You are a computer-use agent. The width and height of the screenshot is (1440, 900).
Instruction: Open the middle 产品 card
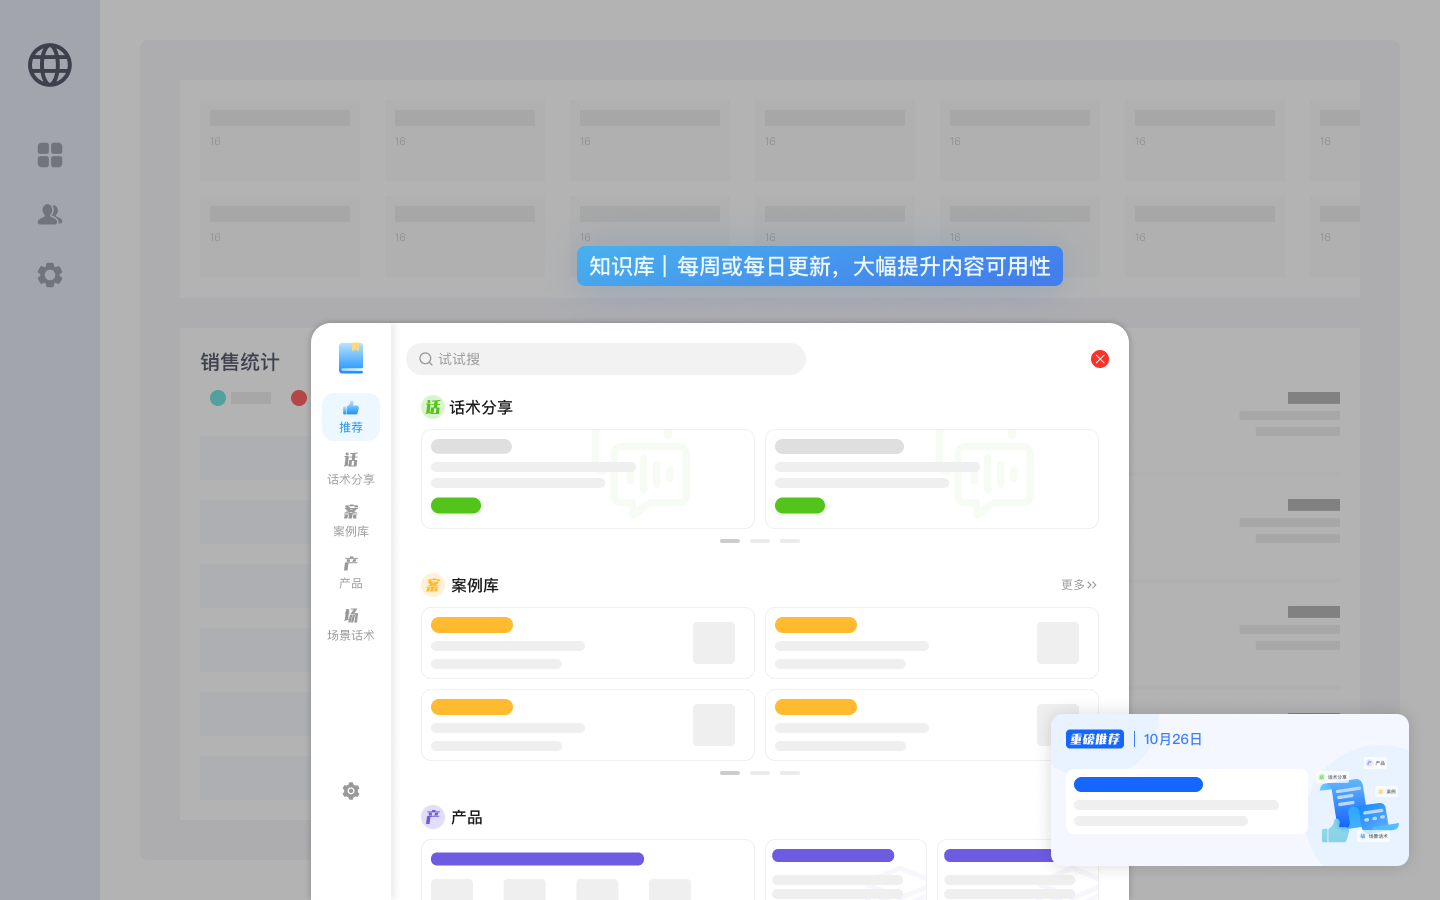846,869
